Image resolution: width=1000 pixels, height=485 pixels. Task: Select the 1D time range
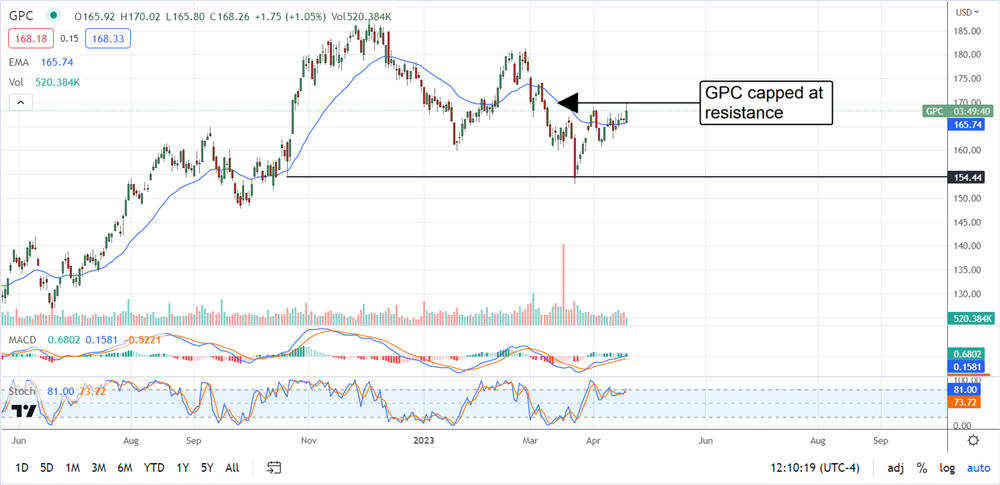pyautogui.click(x=22, y=468)
